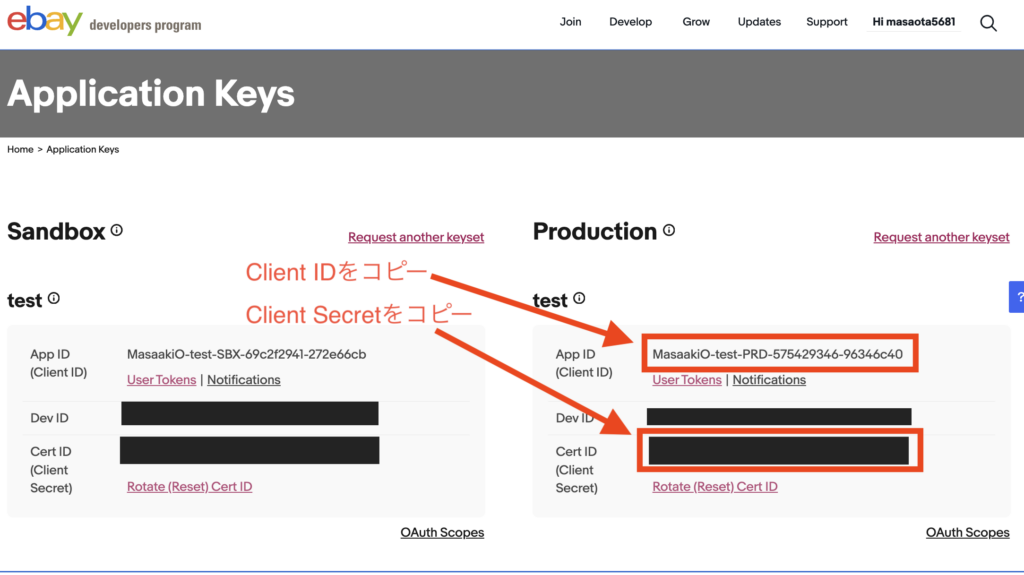Image resolution: width=1024 pixels, height=575 pixels.
Task: Open Notifications under Sandbox App ID
Action: (x=244, y=380)
